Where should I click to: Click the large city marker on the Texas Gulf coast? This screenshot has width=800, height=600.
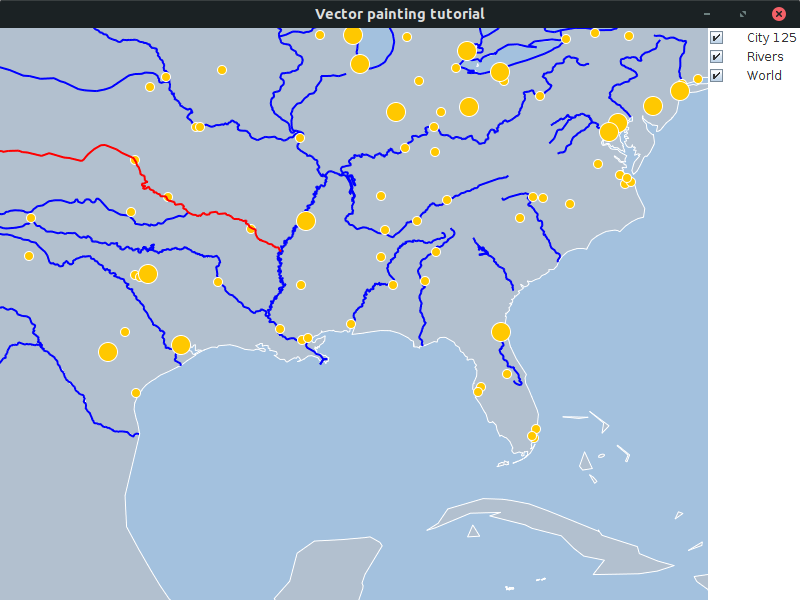(181, 345)
